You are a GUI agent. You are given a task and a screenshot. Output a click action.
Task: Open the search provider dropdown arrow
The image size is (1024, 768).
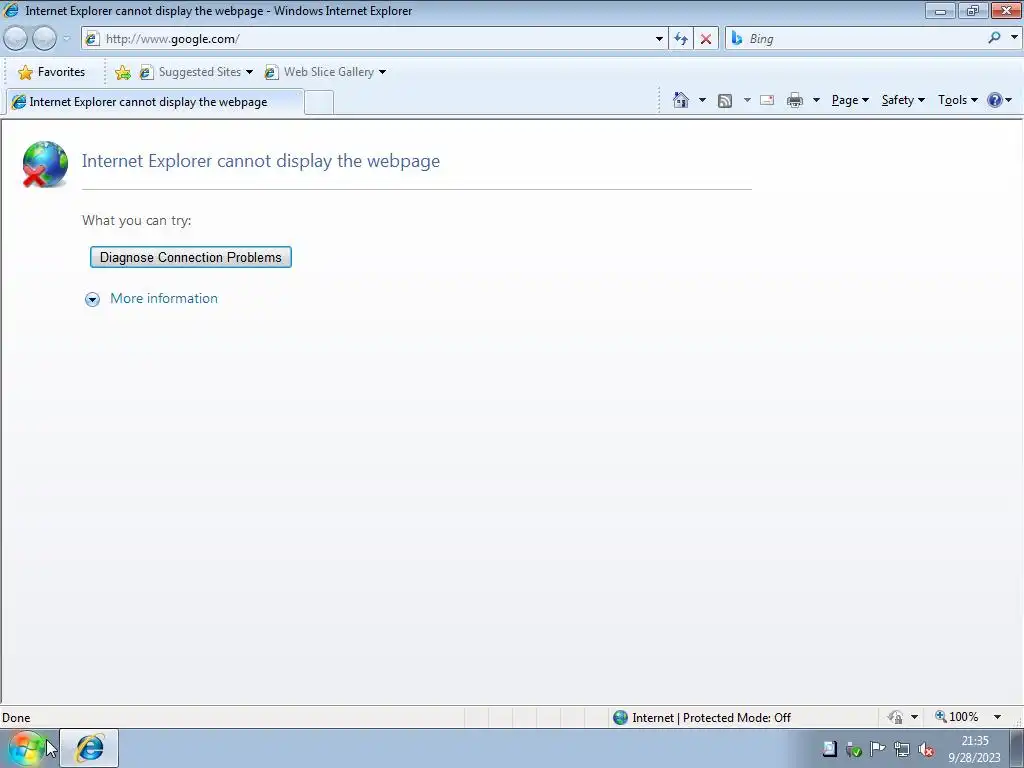[x=1014, y=38]
